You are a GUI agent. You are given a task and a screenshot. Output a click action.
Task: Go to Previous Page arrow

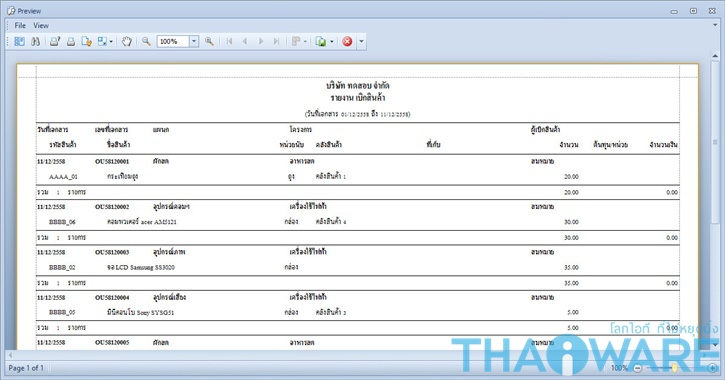tap(245, 42)
